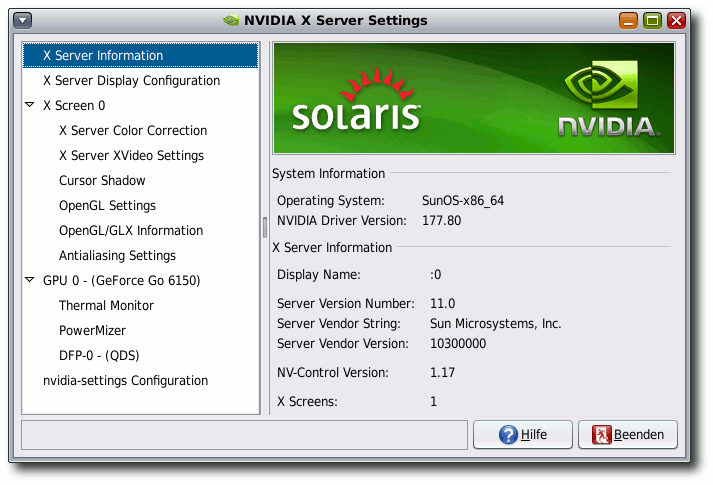Click driver version value 177.80
The image size is (713, 485).
tap(441, 220)
